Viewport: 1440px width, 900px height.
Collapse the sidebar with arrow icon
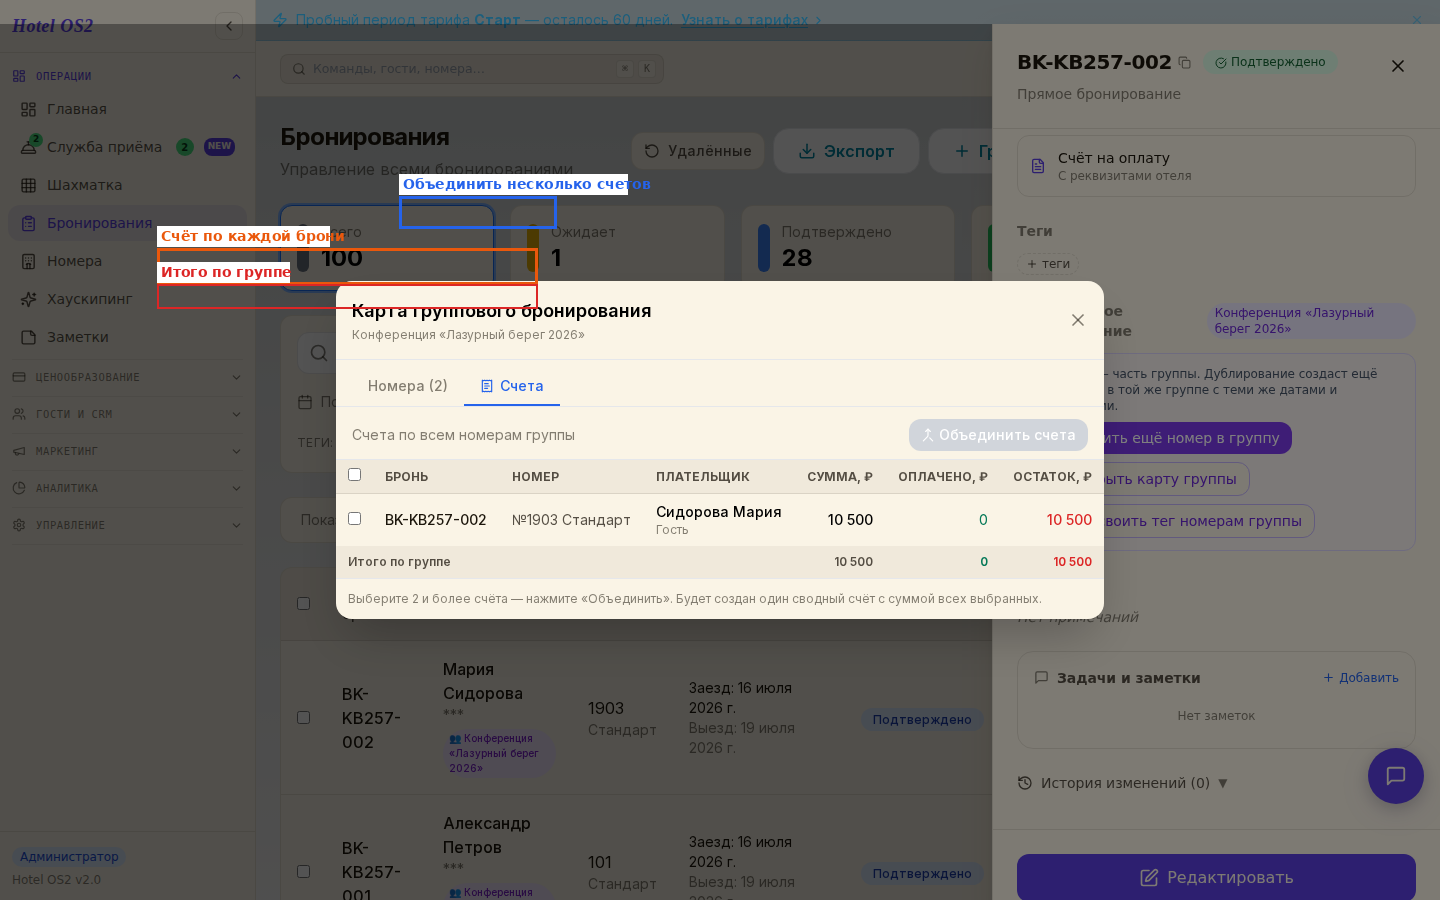tap(229, 26)
